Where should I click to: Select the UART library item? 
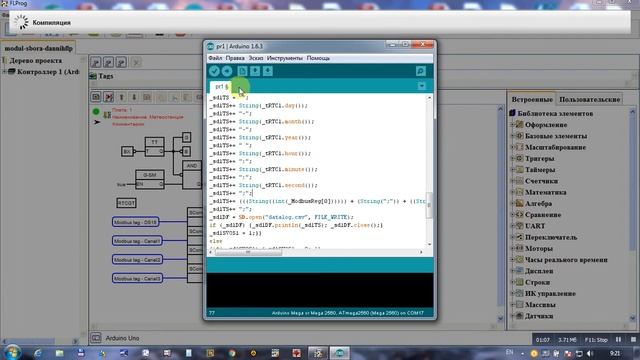(535, 226)
